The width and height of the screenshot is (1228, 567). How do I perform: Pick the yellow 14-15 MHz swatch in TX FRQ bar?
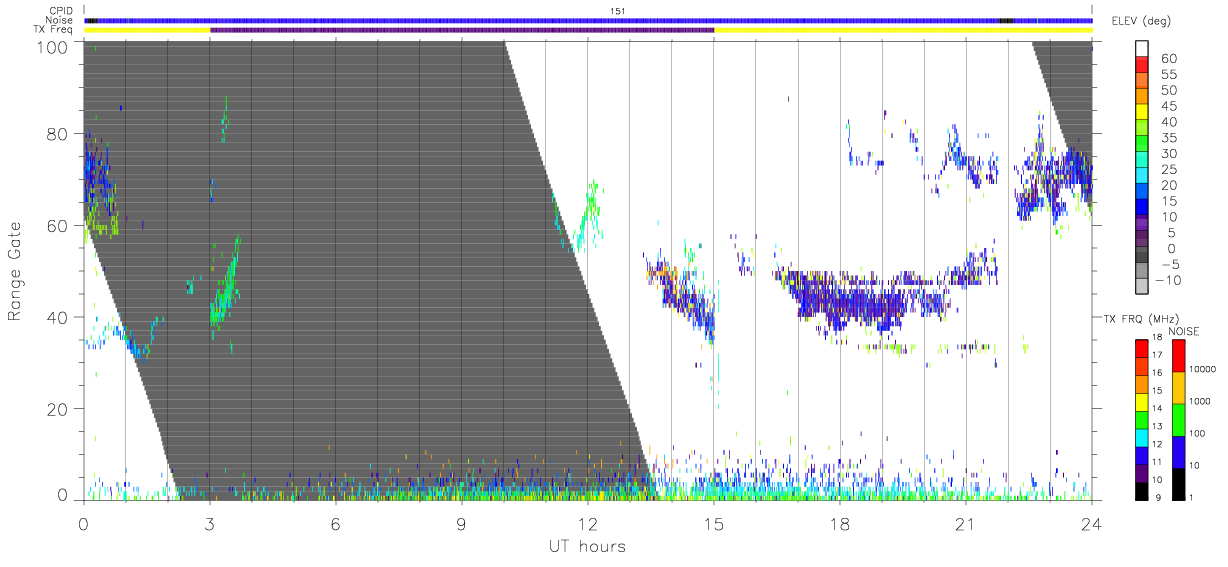point(1144,401)
